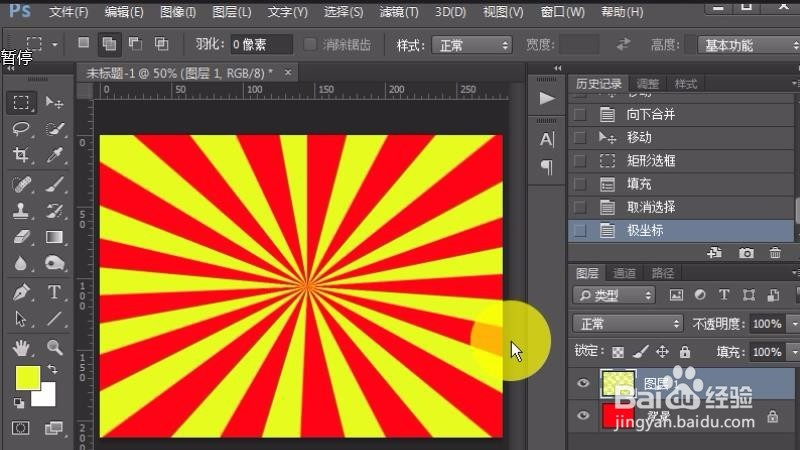Reset default foreground and background colors
The height and width of the screenshot is (450, 800).
pyautogui.click(x=19, y=403)
